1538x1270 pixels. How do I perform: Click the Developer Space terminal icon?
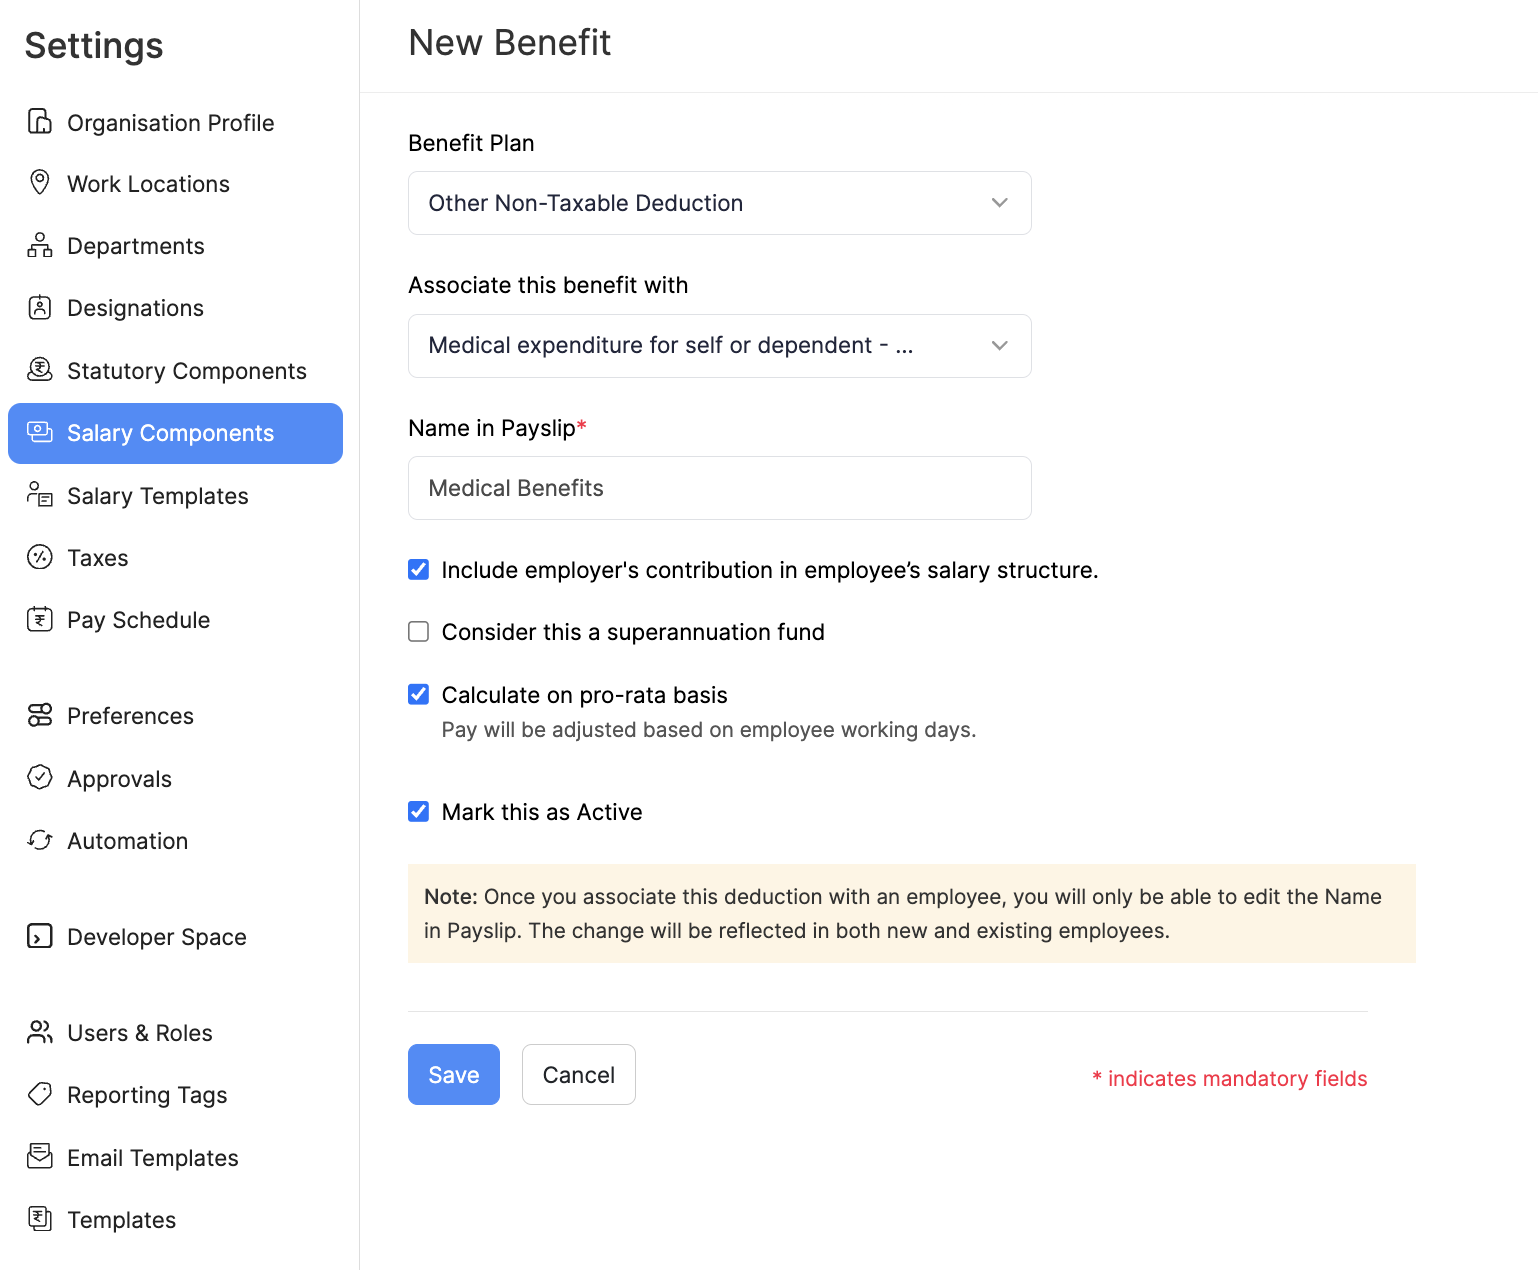[x=40, y=937]
